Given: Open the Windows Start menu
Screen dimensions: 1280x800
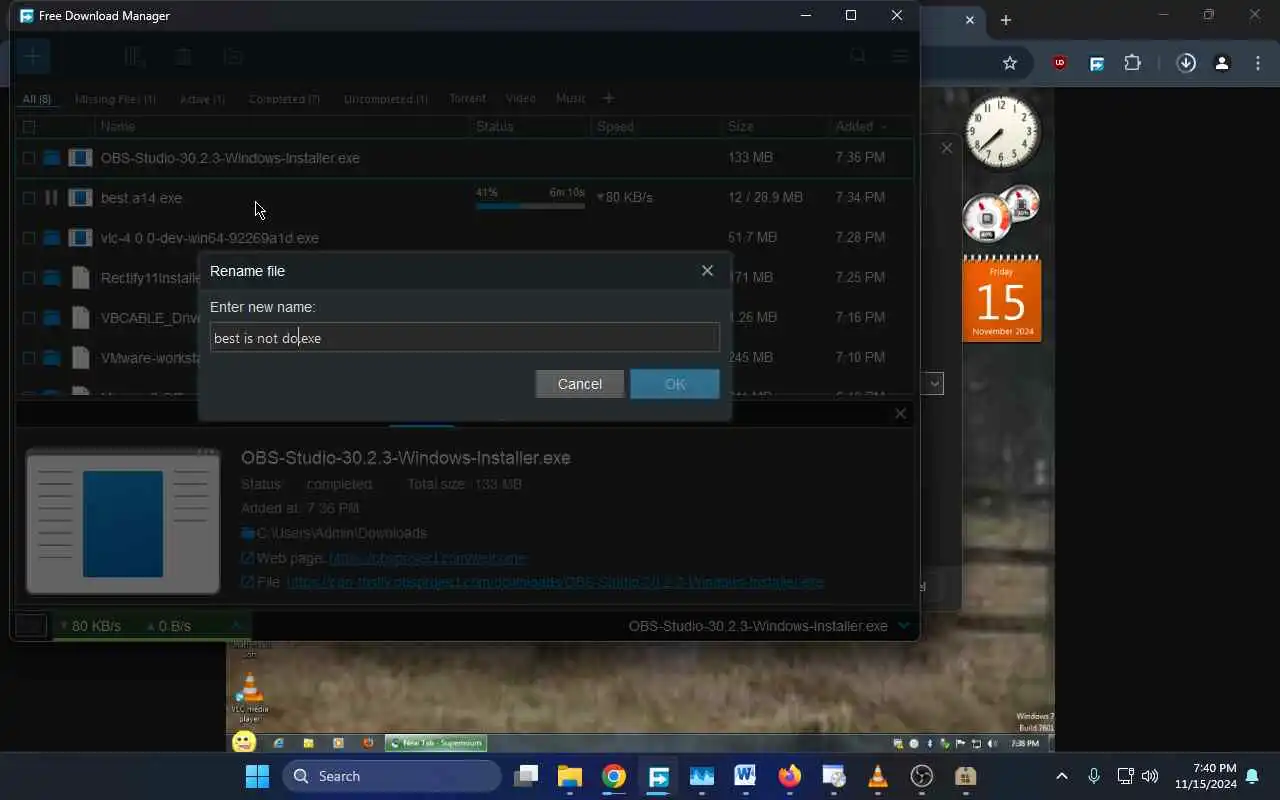Looking at the screenshot, I should (x=257, y=776).
